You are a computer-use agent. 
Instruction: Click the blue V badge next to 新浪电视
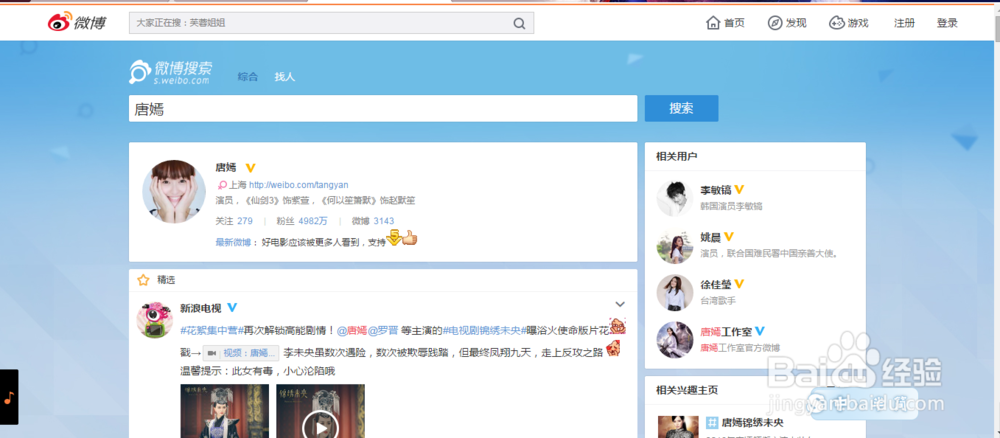tap(232, 308)
